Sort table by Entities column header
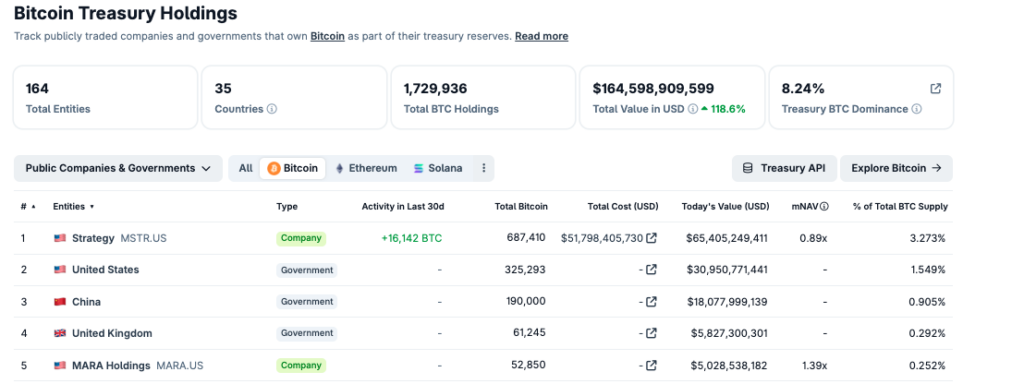Viewport: 1024px width, 384px height. point(73,206)
